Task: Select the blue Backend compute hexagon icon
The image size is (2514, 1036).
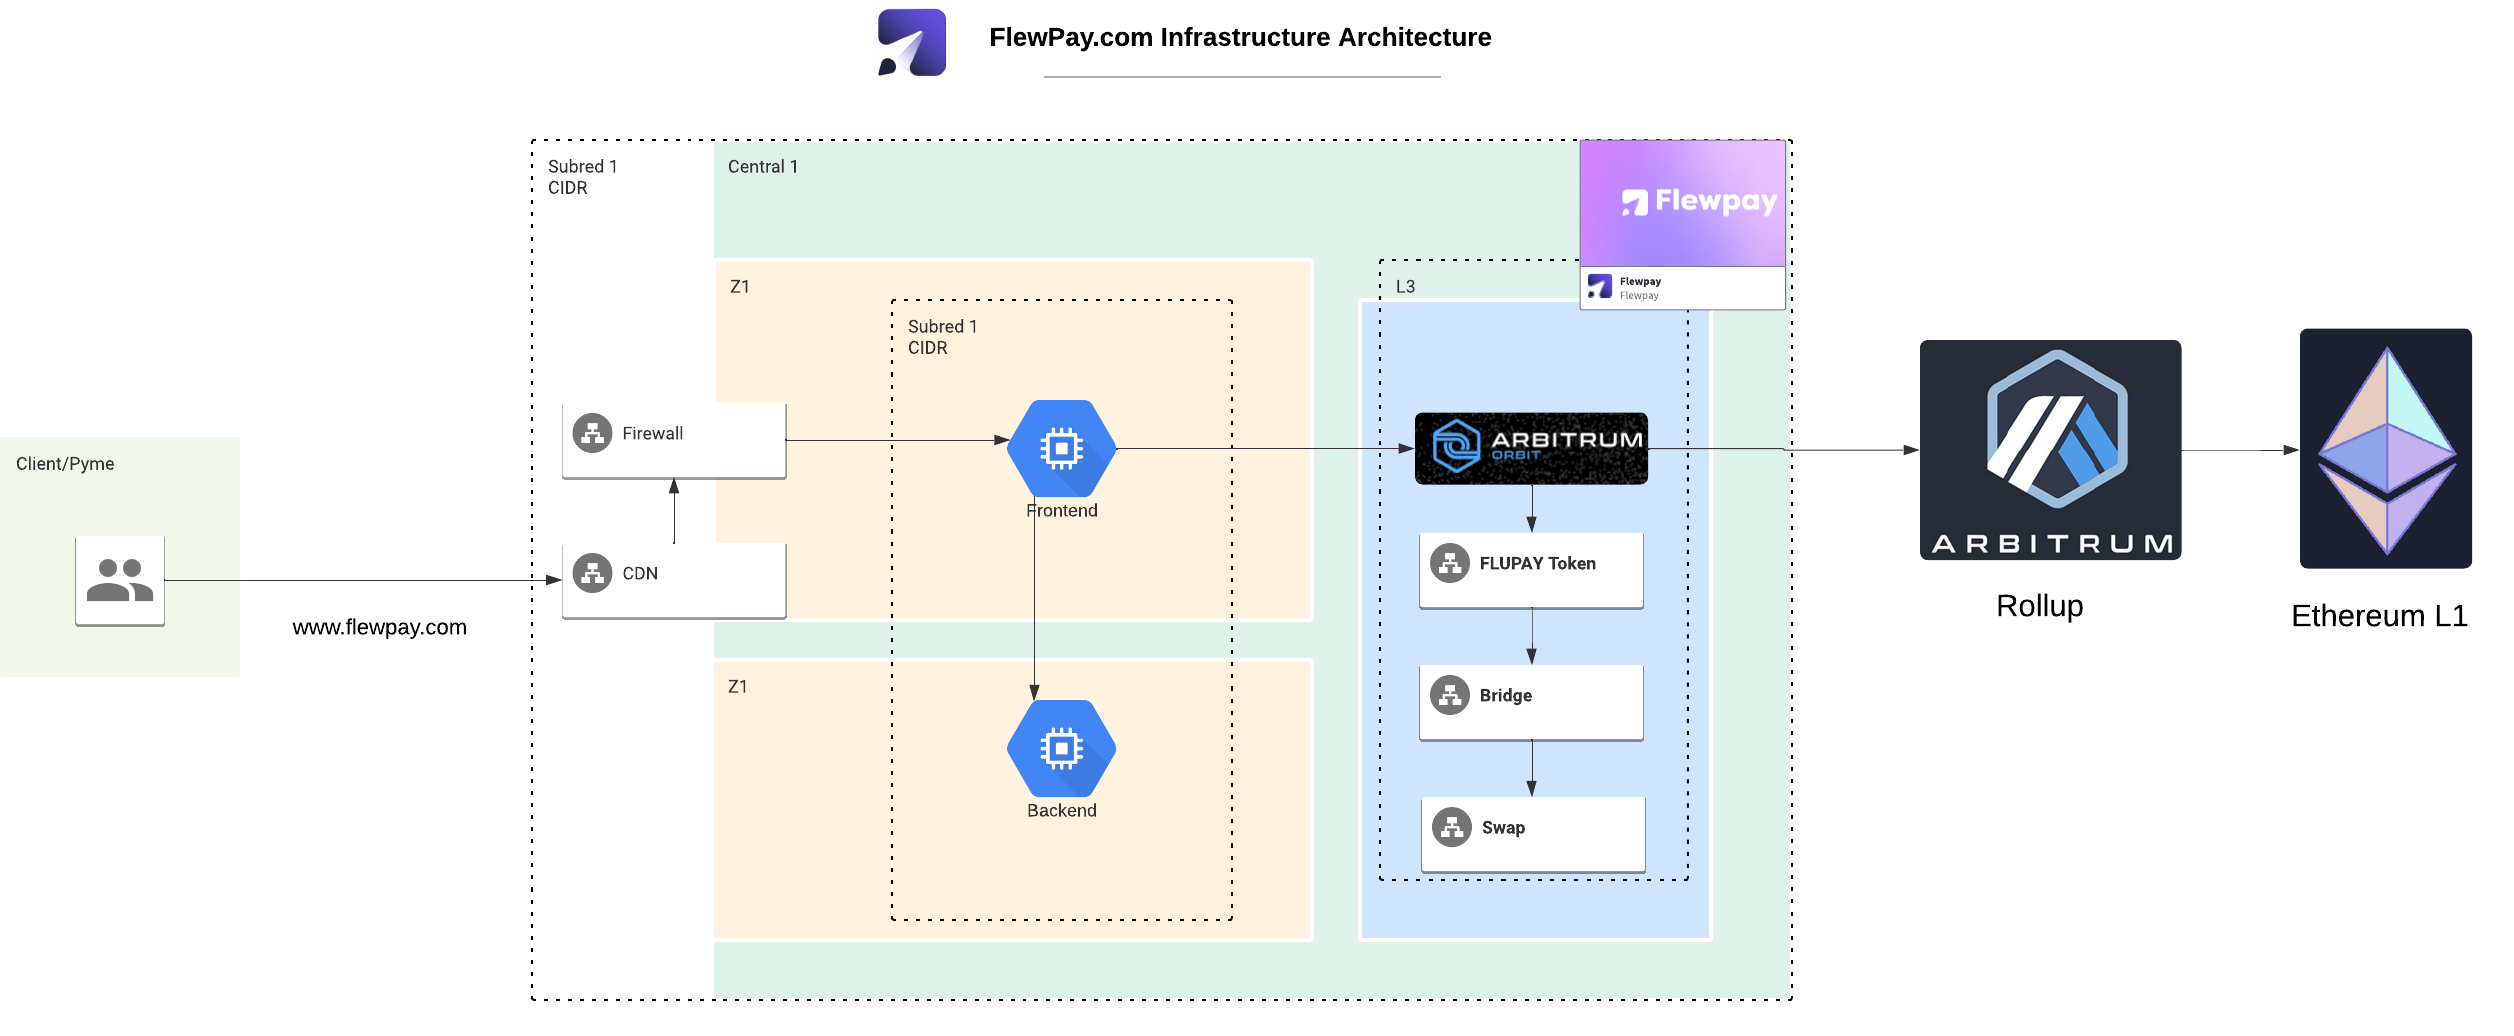Action: tap(1061, 748)
